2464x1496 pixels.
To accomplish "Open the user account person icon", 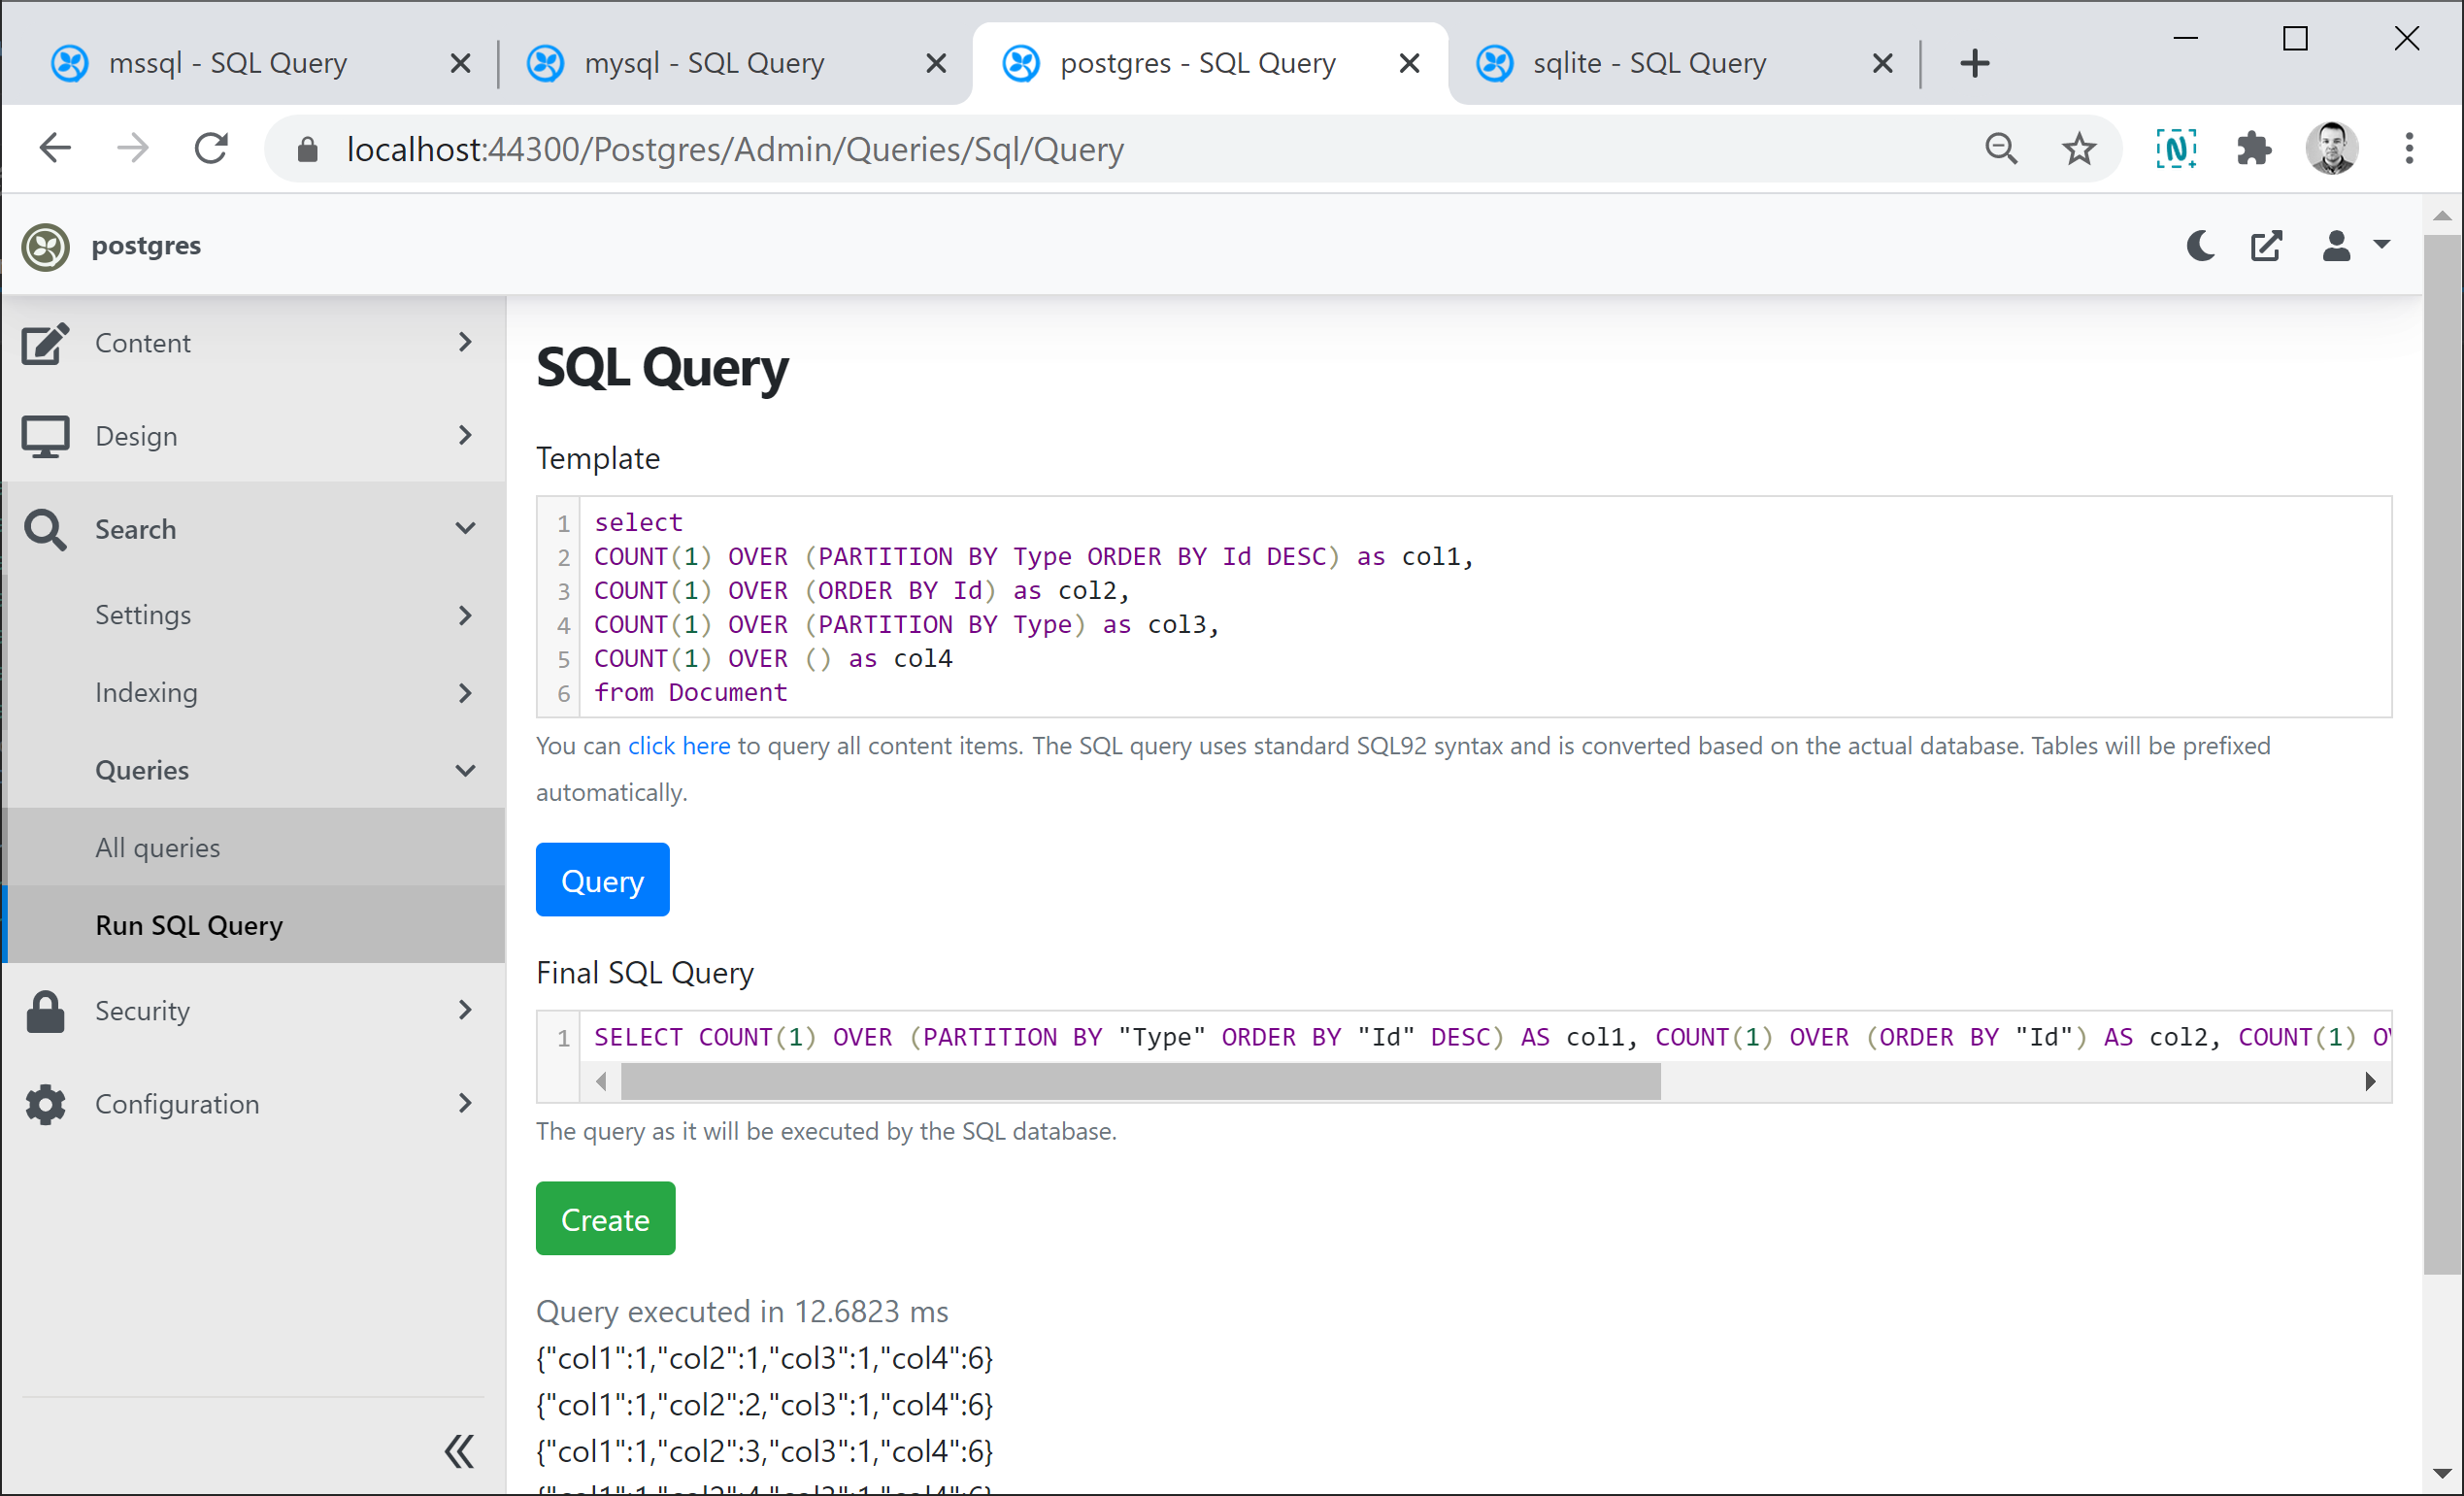I will click(2336, 246).
